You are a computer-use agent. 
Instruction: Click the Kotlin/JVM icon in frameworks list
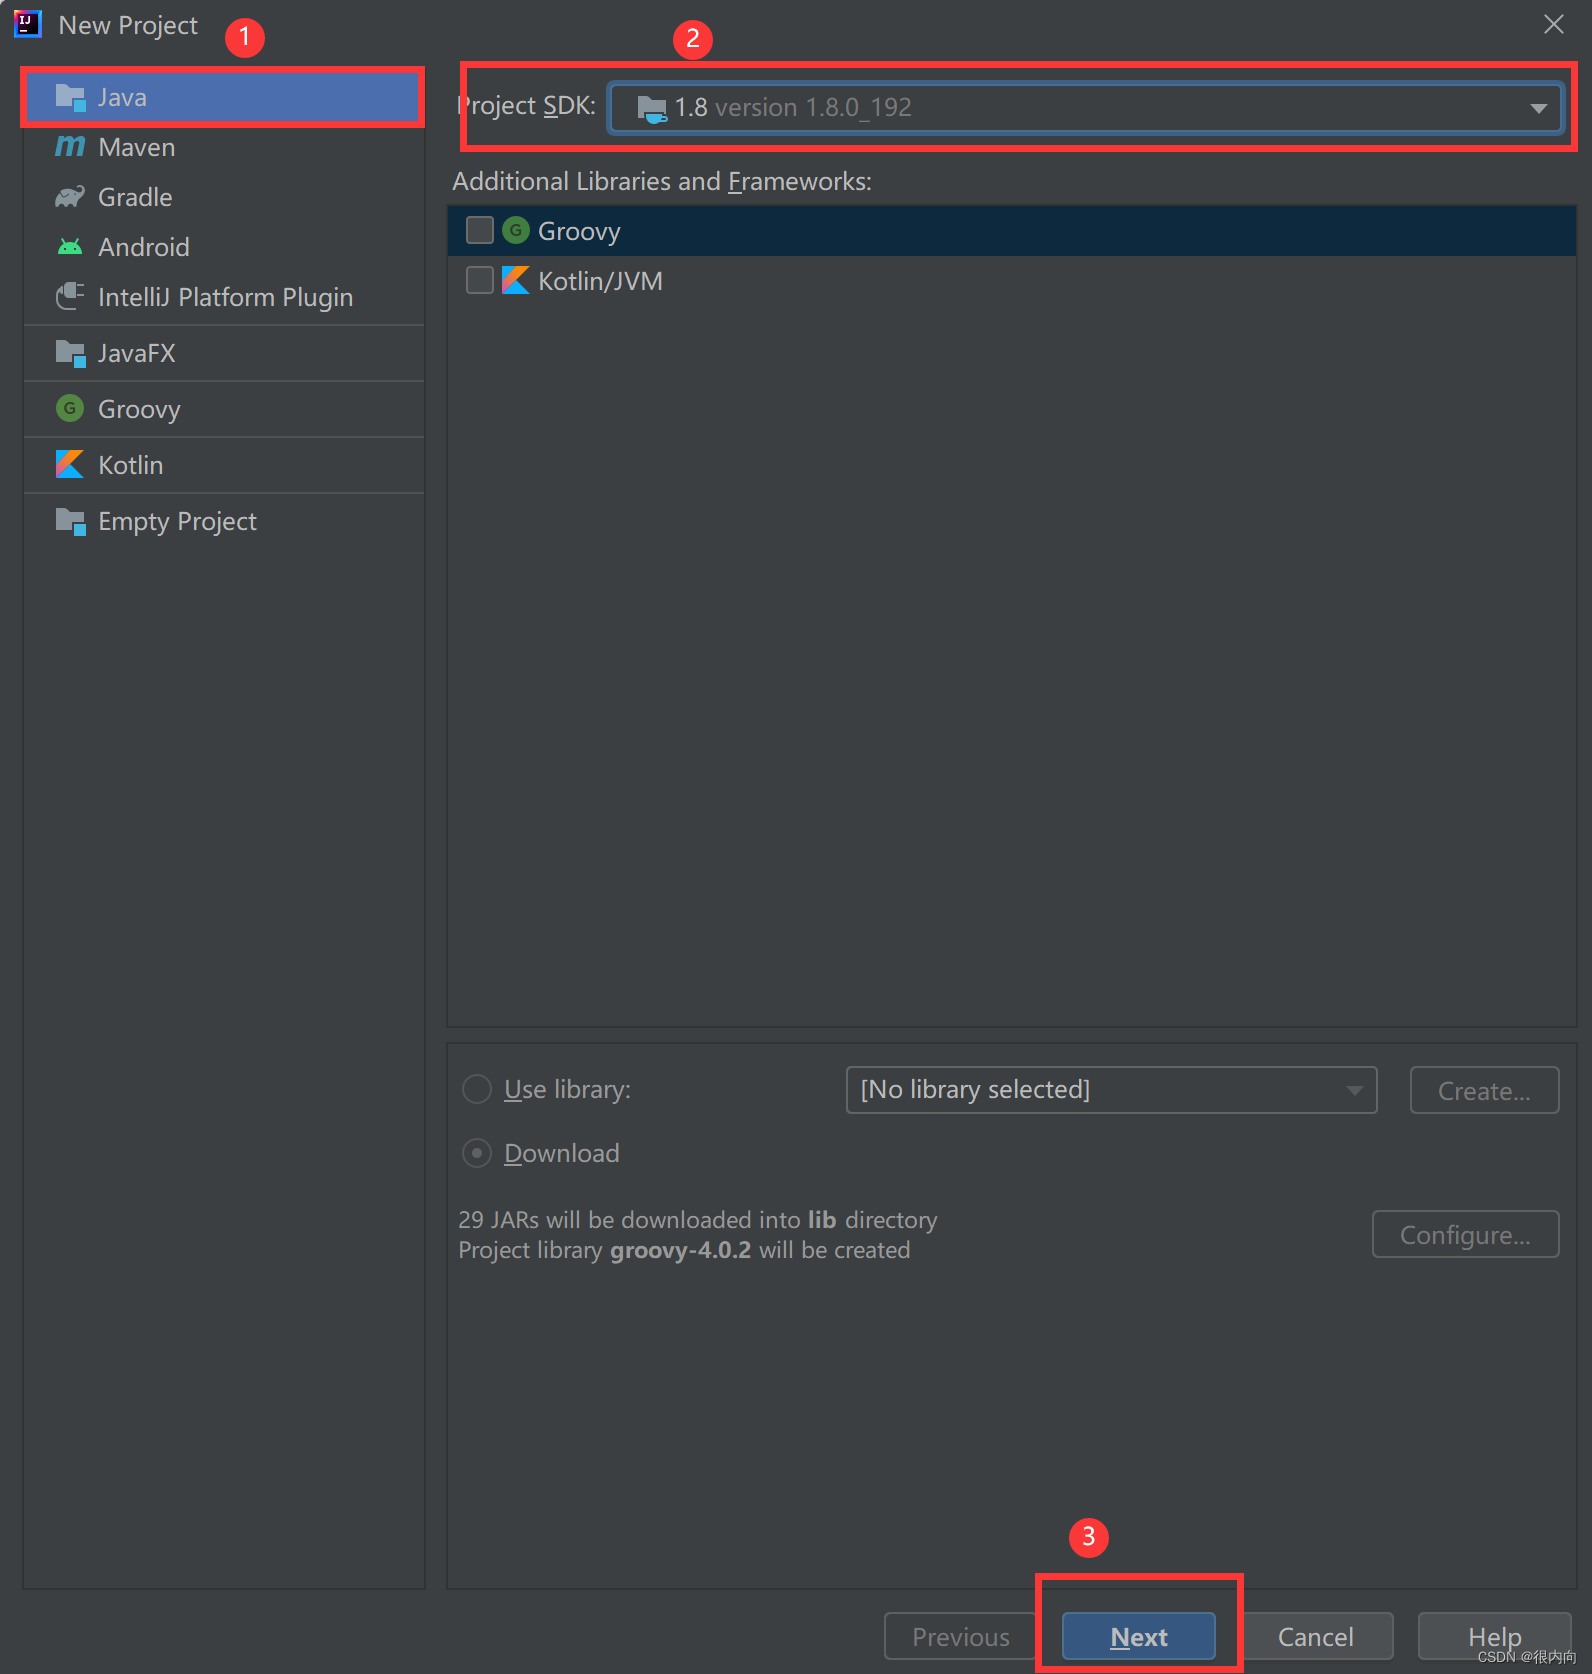point(516,280)
